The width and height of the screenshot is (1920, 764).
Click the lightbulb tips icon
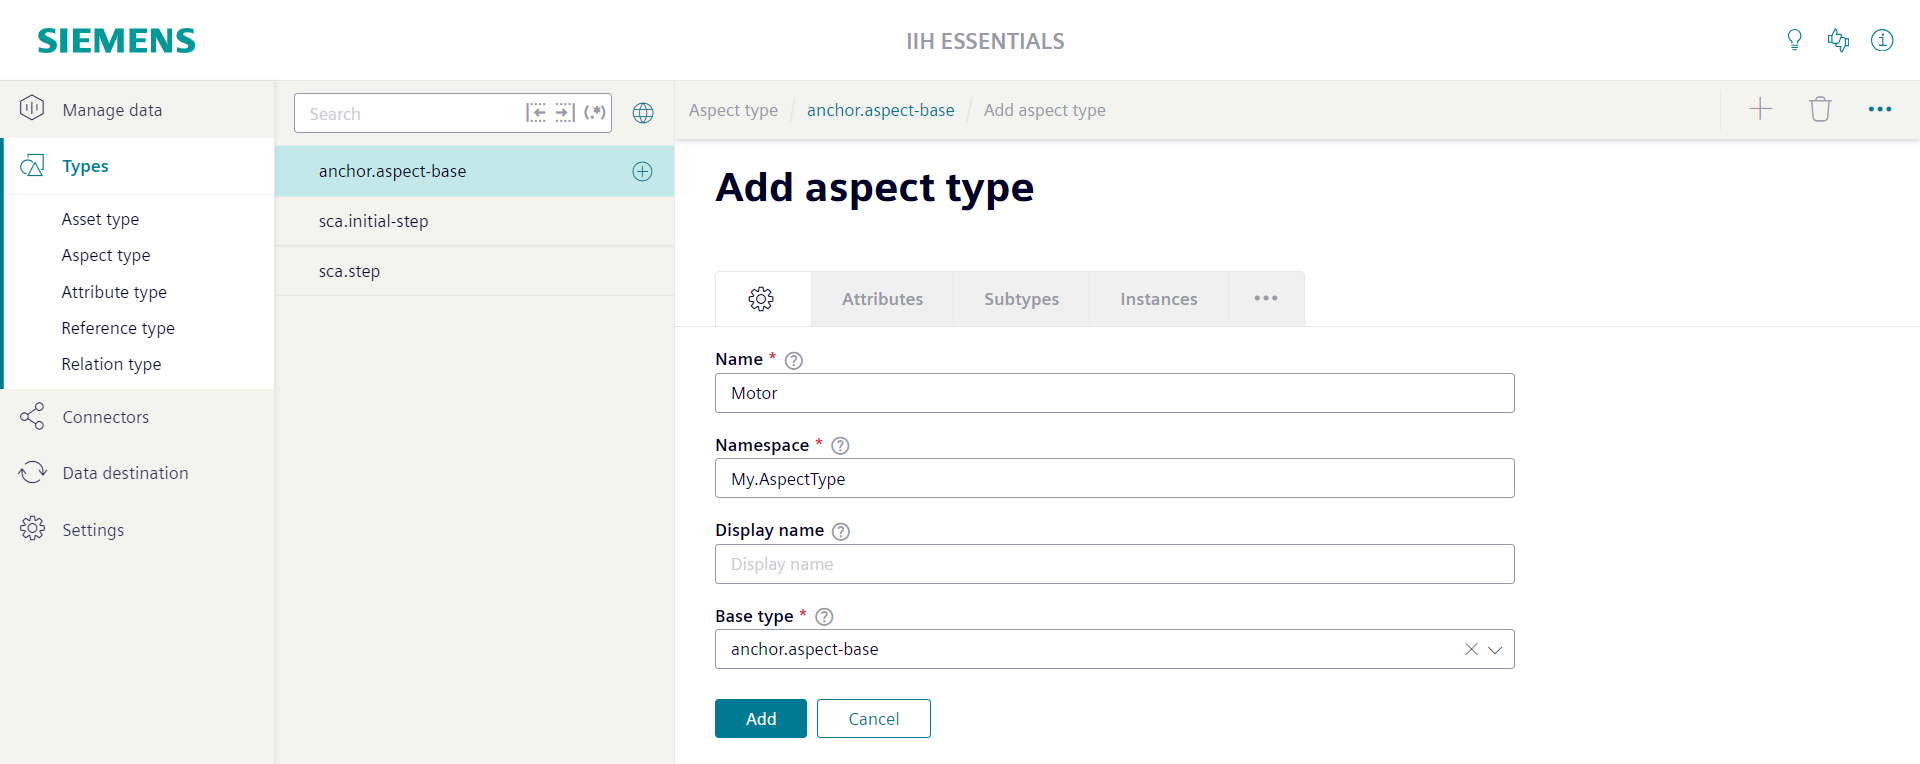tap(1794, 40)
